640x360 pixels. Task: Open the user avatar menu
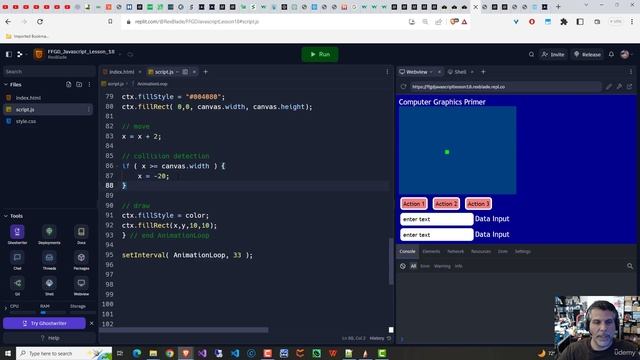625,54
